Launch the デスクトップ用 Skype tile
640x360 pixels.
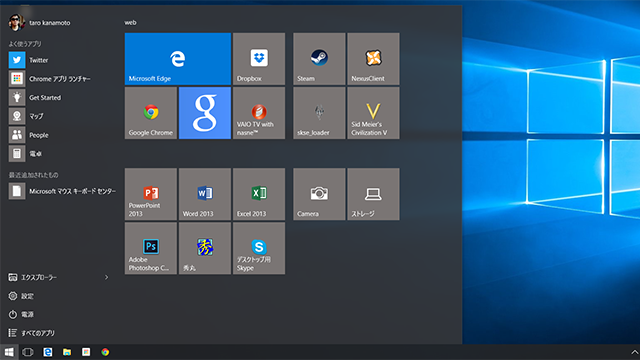click(x=259, y=248)
